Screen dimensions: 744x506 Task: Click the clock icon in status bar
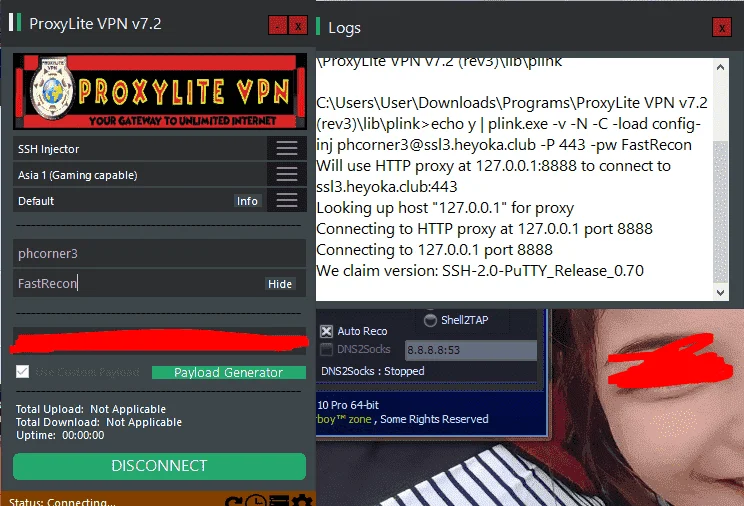click(256, 500)
